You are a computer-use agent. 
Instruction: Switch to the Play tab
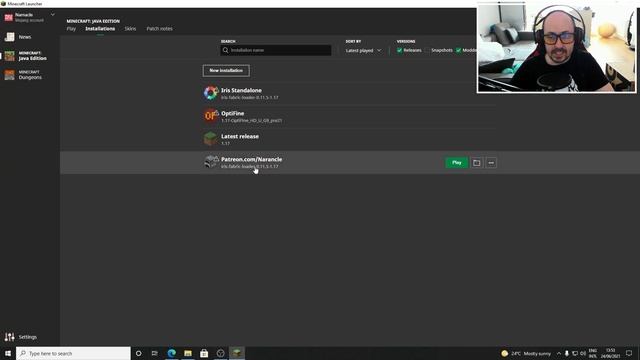(x=71, y=29)
